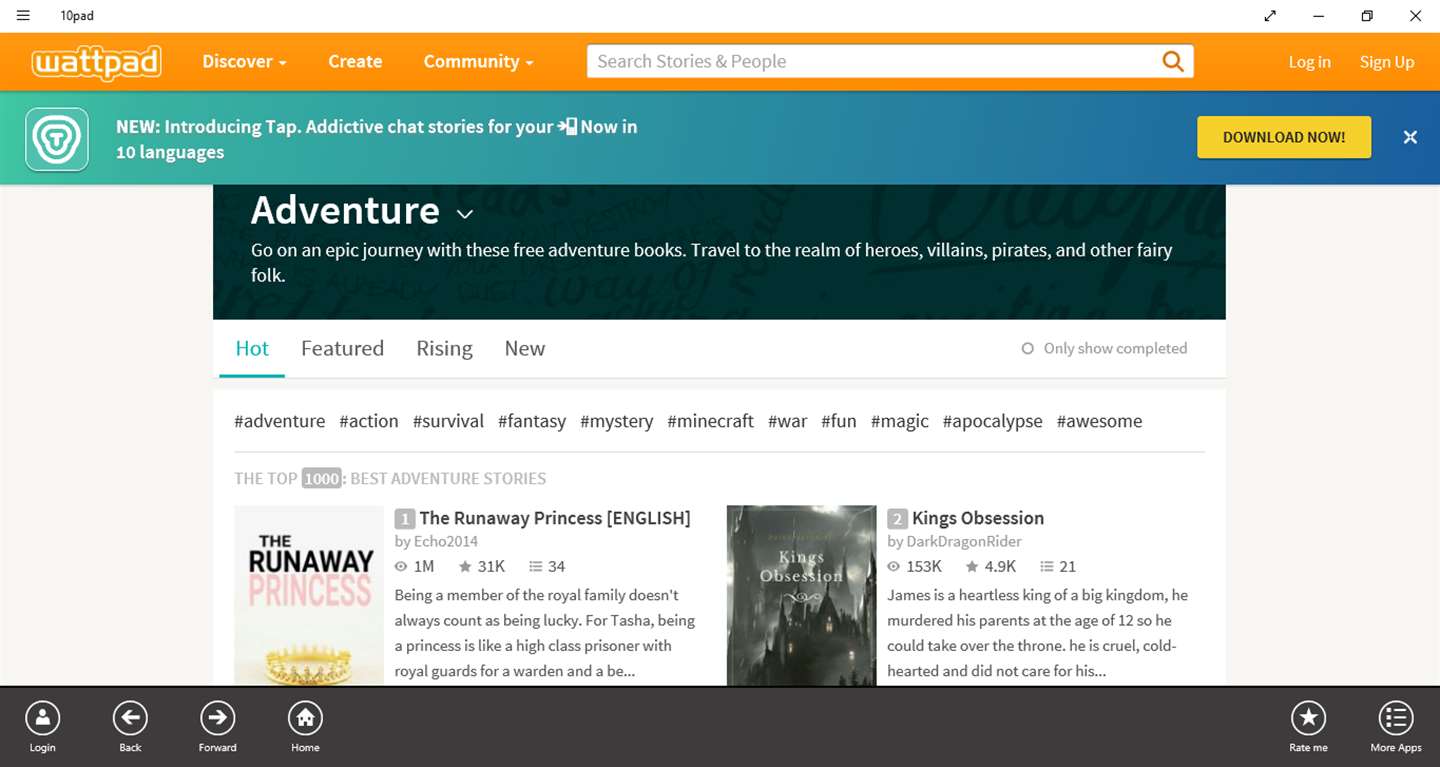Open the Kings Obsession cover thumbnail
1440x767 pixels.
[x=801, y=595]
